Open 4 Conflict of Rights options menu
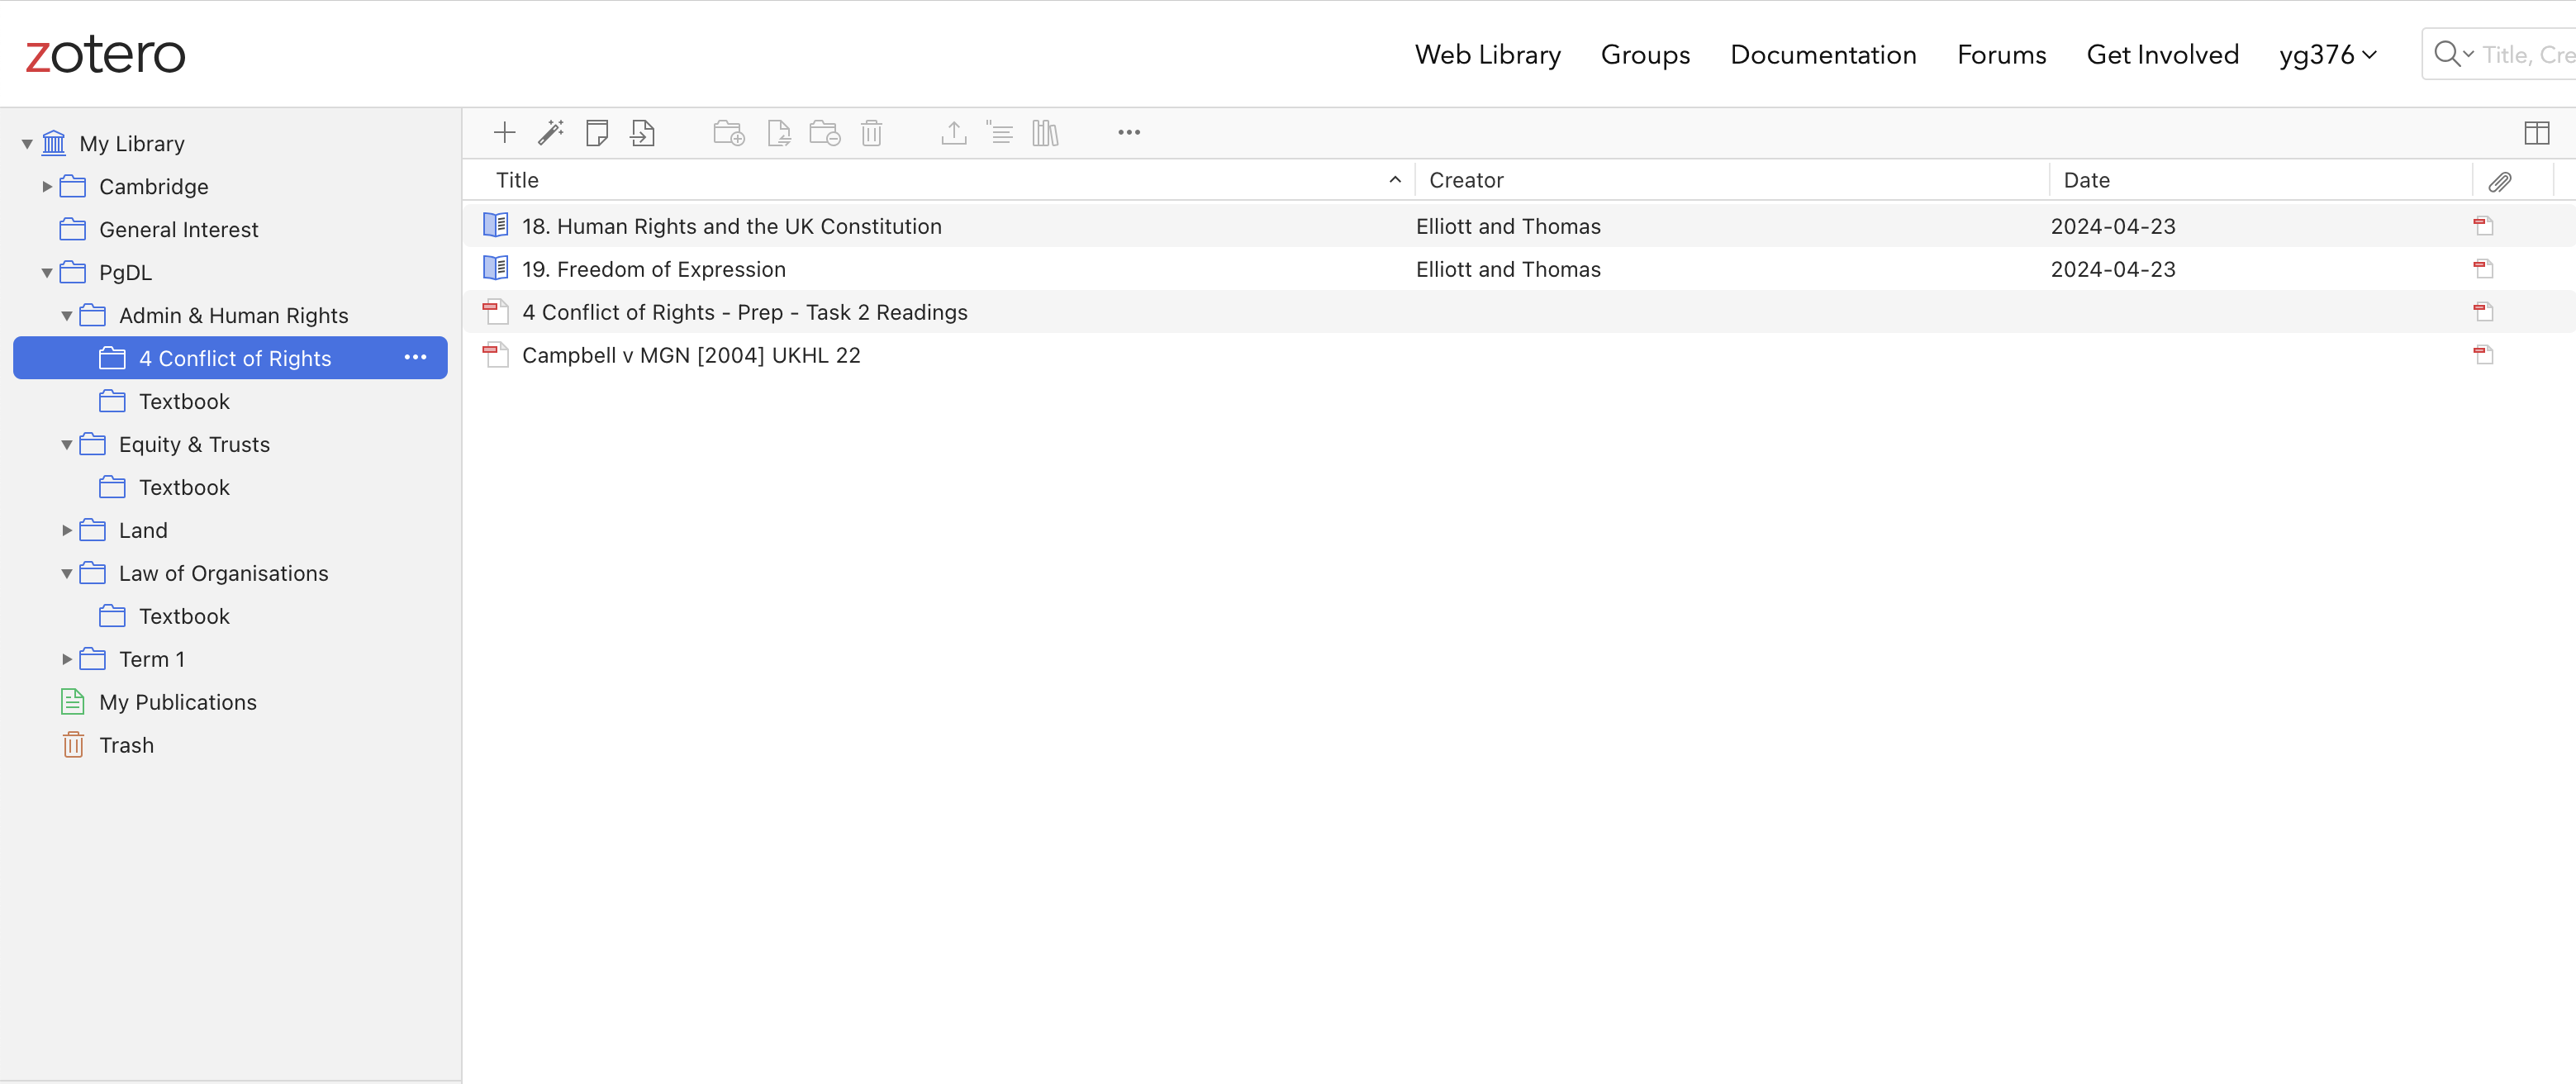Screen dimensions: 2576x1084 click(x=415, y=357)
